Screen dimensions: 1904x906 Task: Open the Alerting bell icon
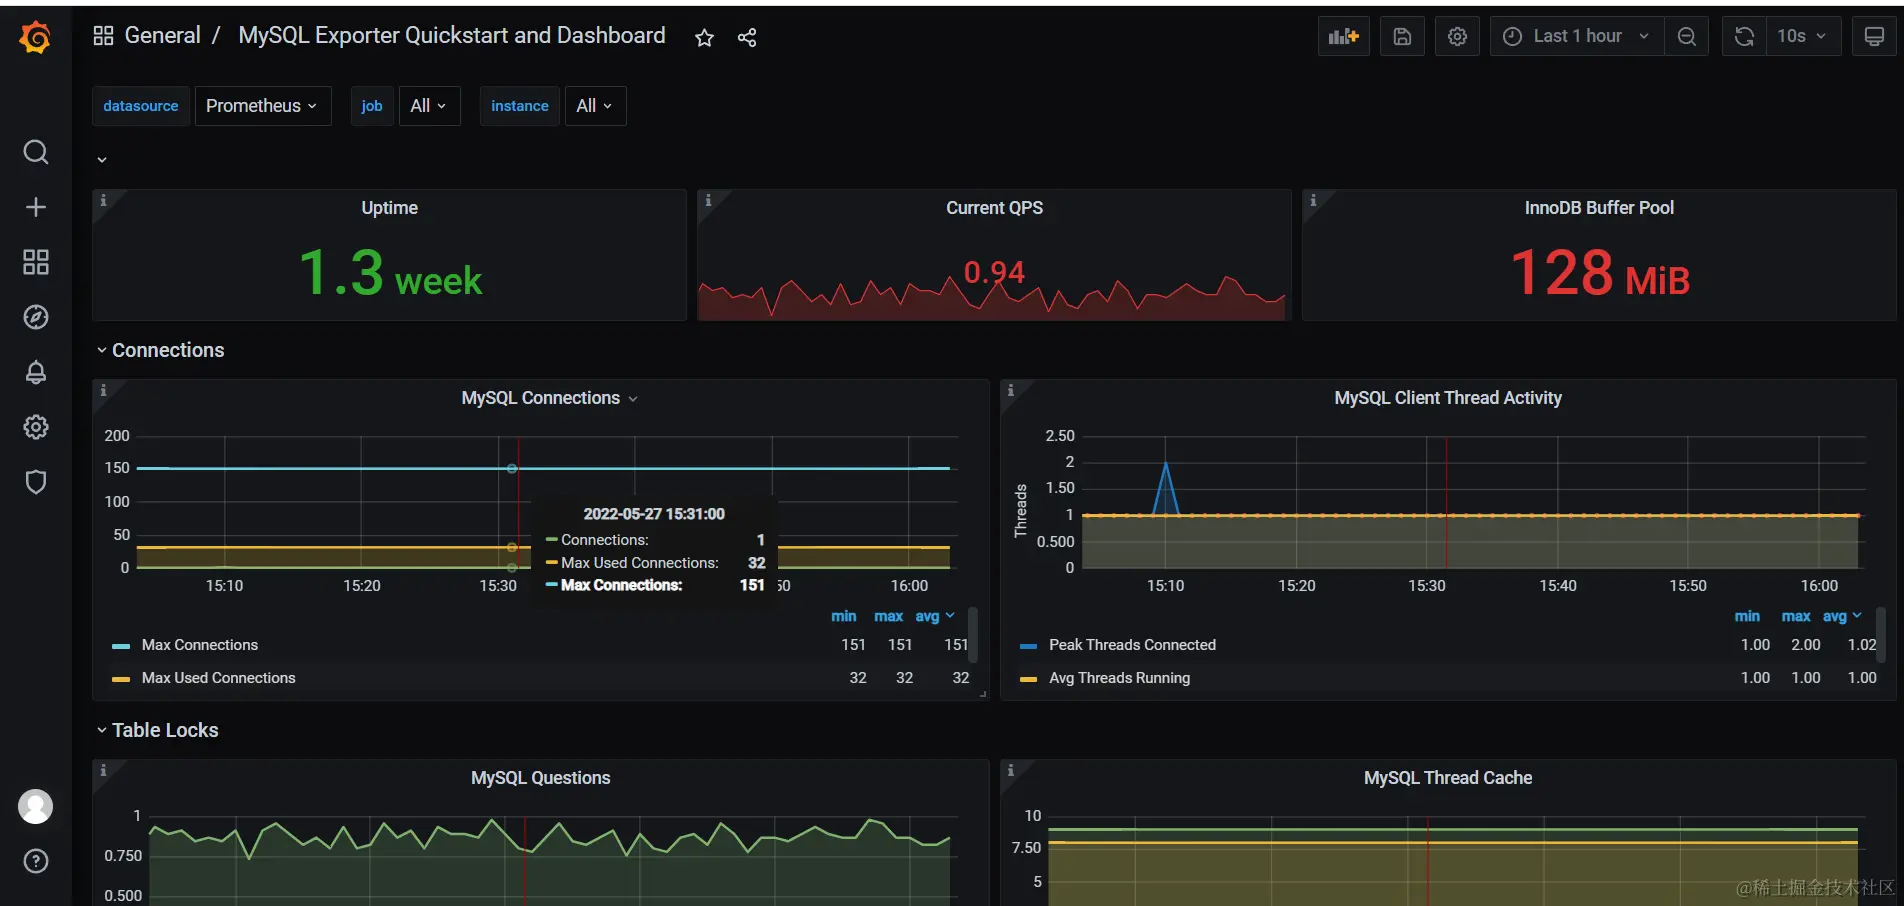coord(36,372)
